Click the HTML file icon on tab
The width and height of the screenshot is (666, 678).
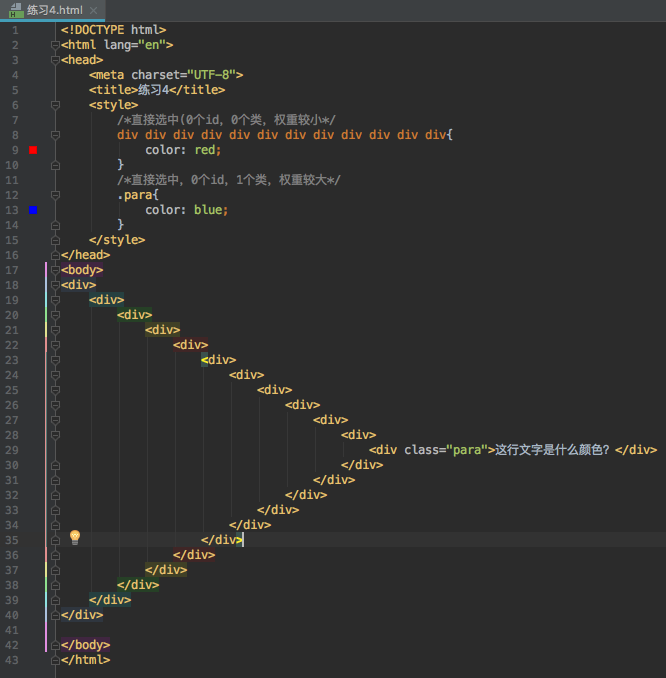16,10
